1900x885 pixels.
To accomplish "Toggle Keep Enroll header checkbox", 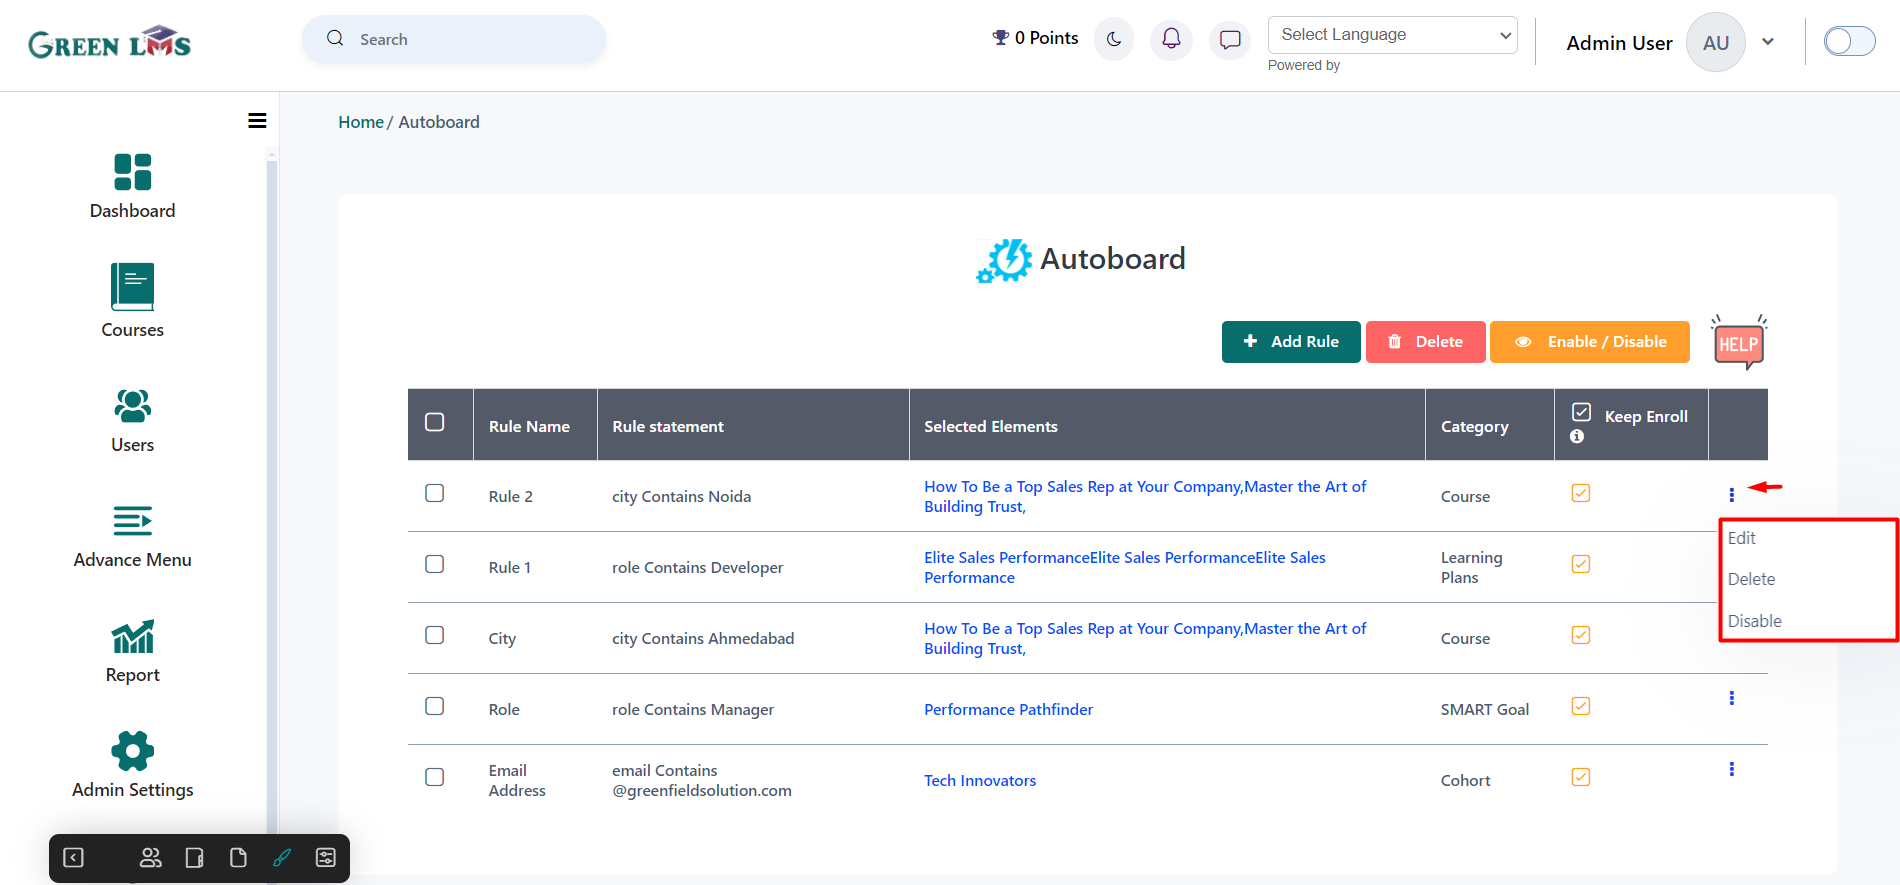I will coord(1581,412).
